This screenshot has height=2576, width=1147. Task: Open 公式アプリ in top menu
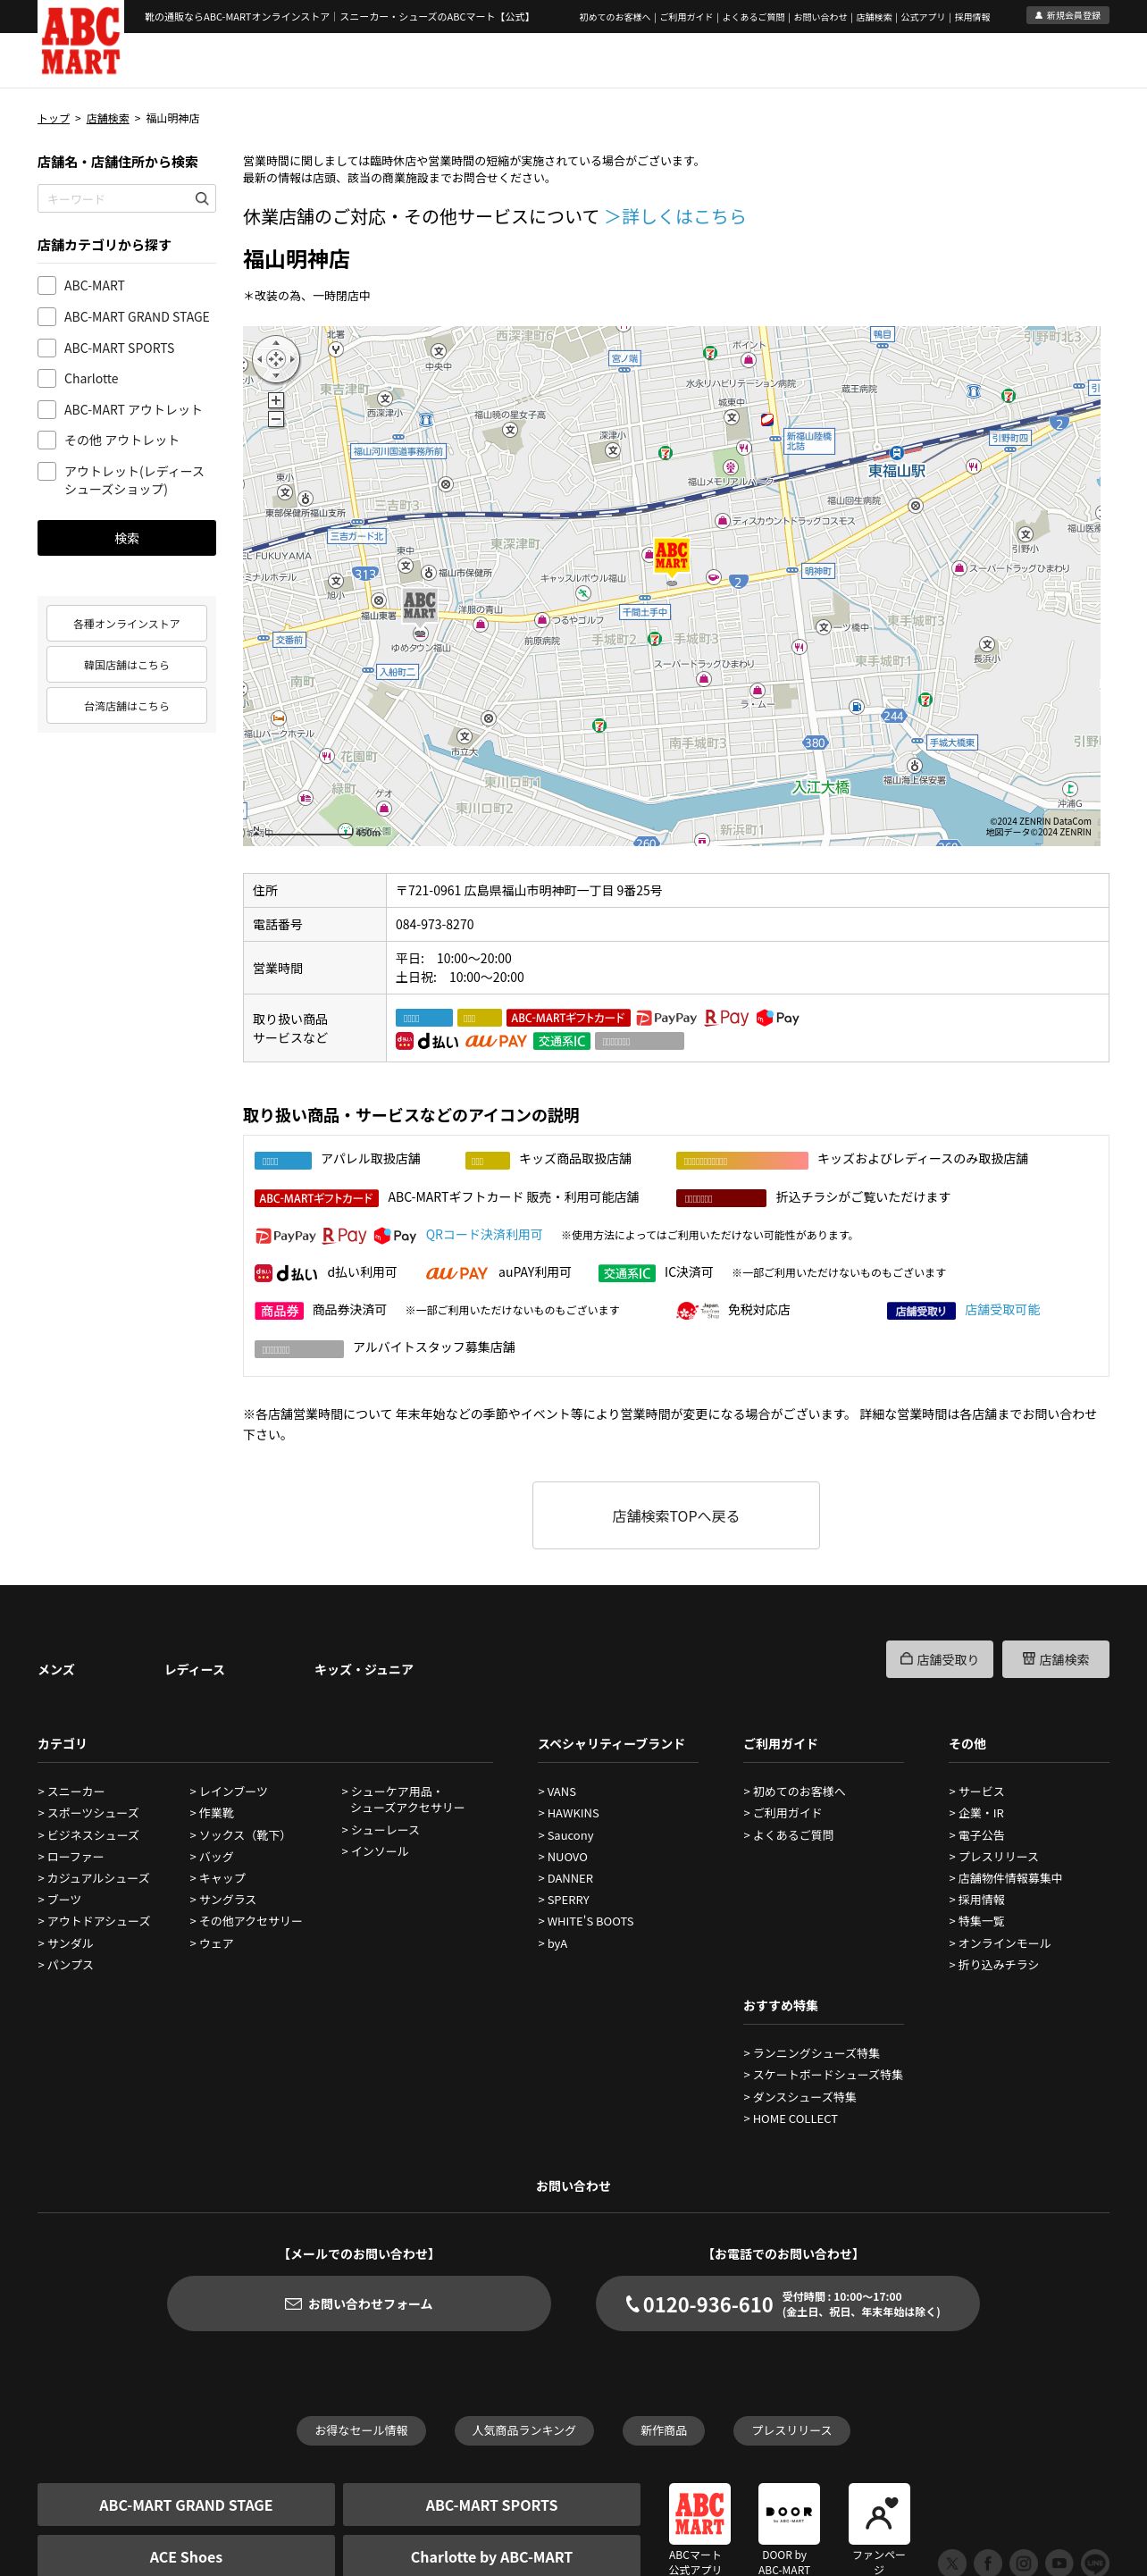pos(923,17)
